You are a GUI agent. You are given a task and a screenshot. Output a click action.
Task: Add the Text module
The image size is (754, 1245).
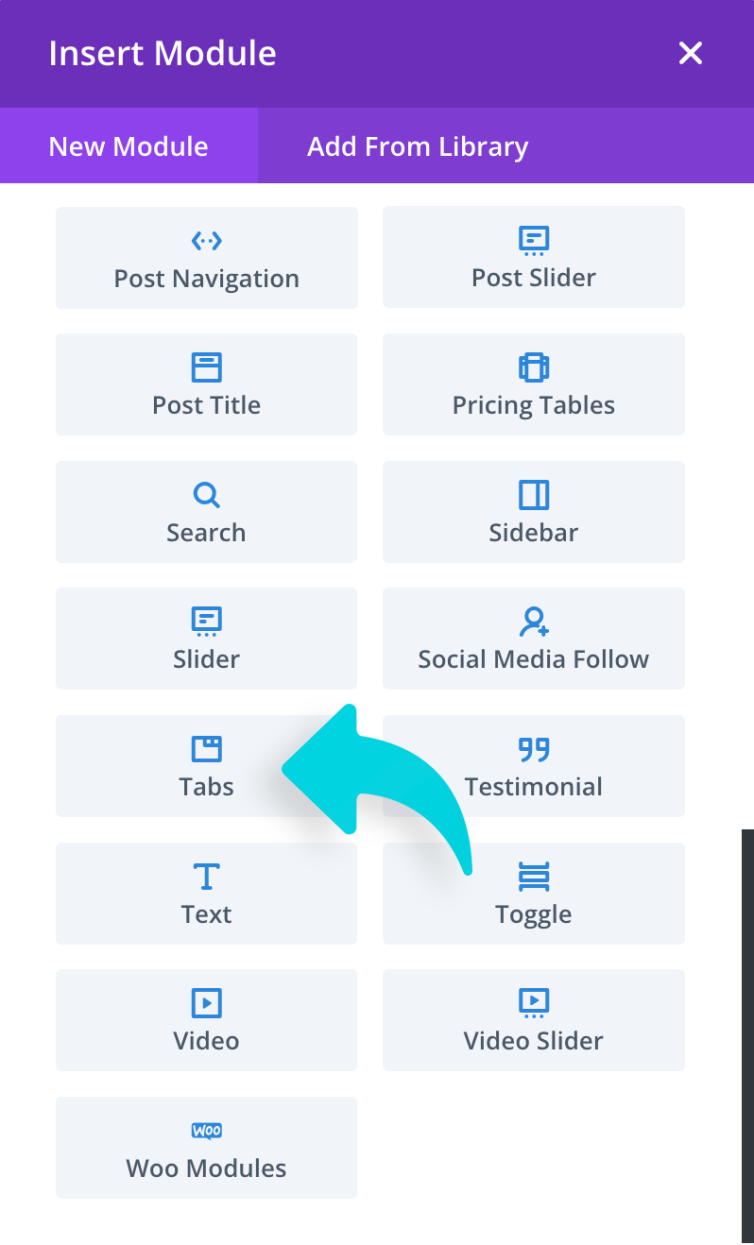tap(206, 893)
